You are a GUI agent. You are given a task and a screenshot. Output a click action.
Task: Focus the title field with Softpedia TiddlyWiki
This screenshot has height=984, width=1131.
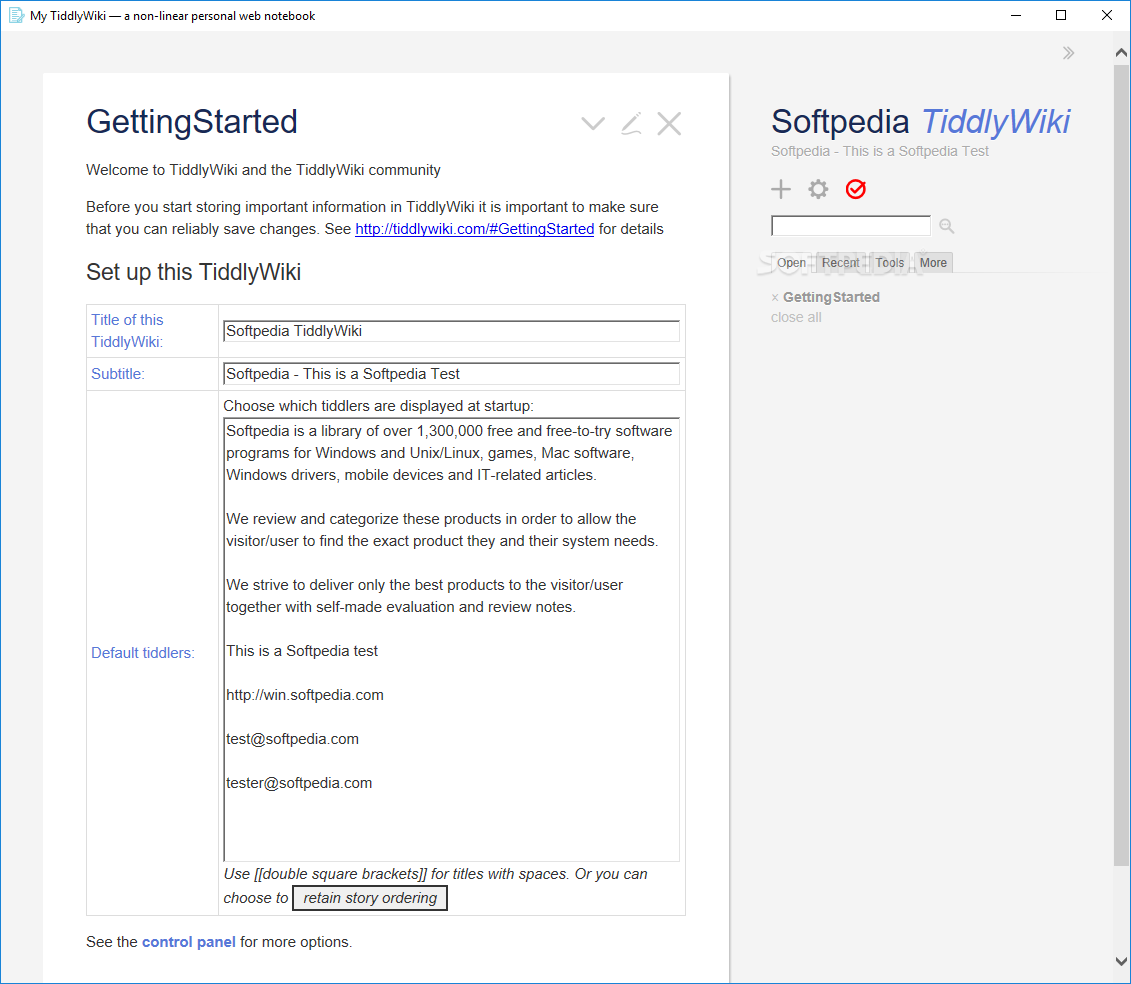[452, 331]
